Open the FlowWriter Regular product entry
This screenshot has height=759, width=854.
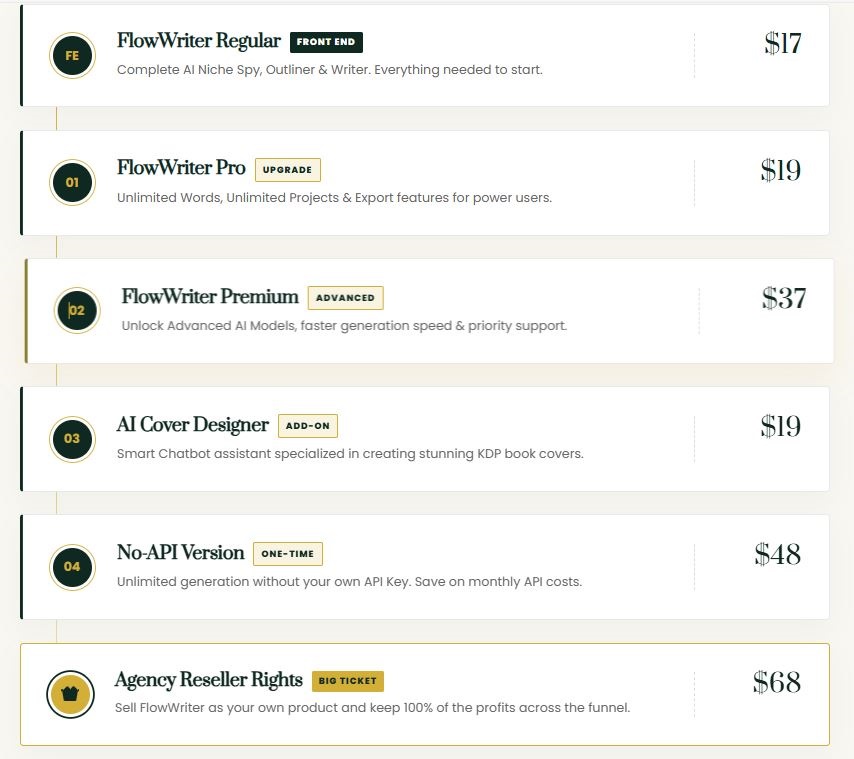198,41
